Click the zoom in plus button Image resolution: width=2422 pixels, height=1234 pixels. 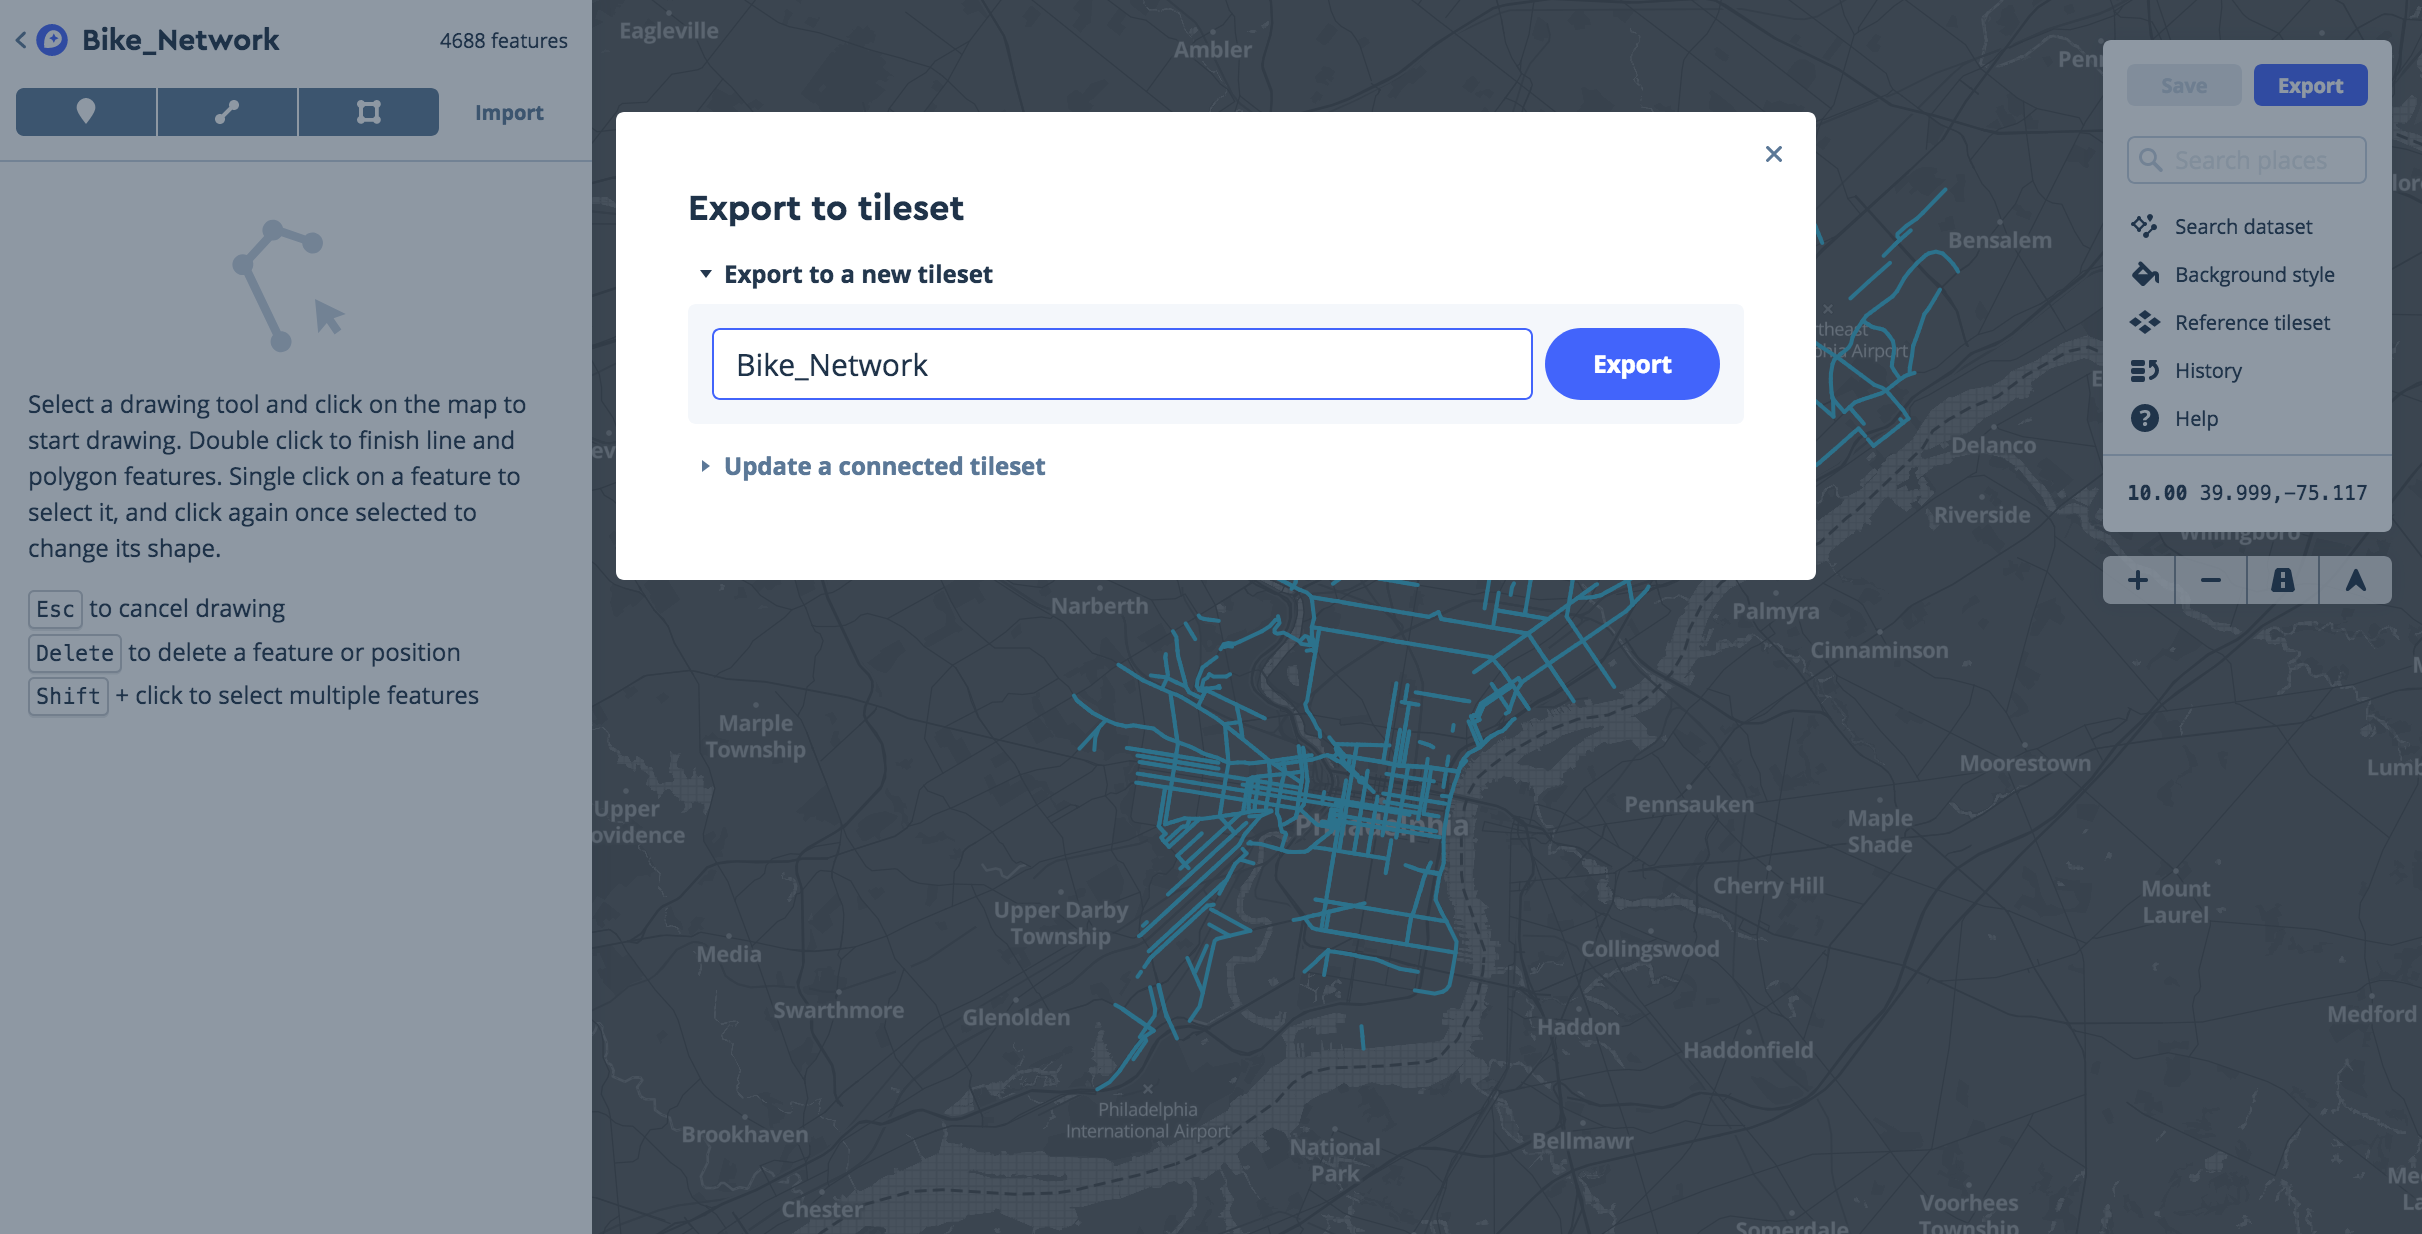pos(2138,580)
